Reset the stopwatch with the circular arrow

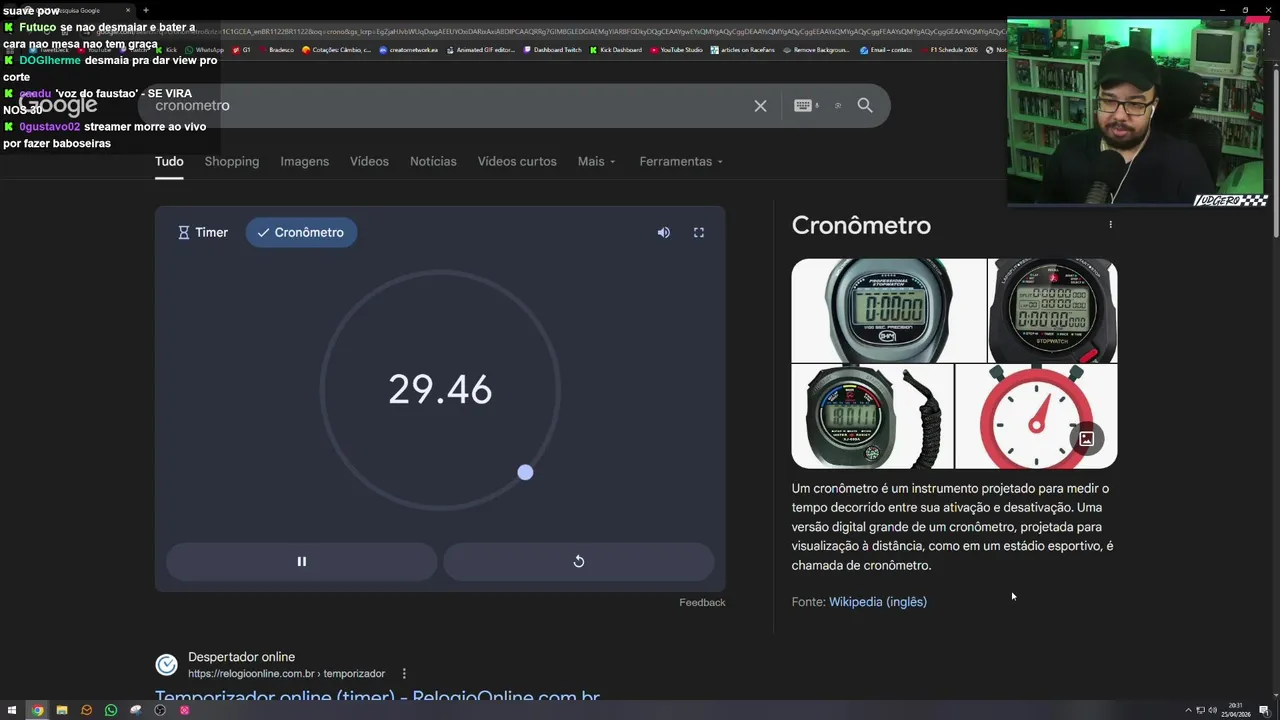pyautogui.click(x=578, y=561)
